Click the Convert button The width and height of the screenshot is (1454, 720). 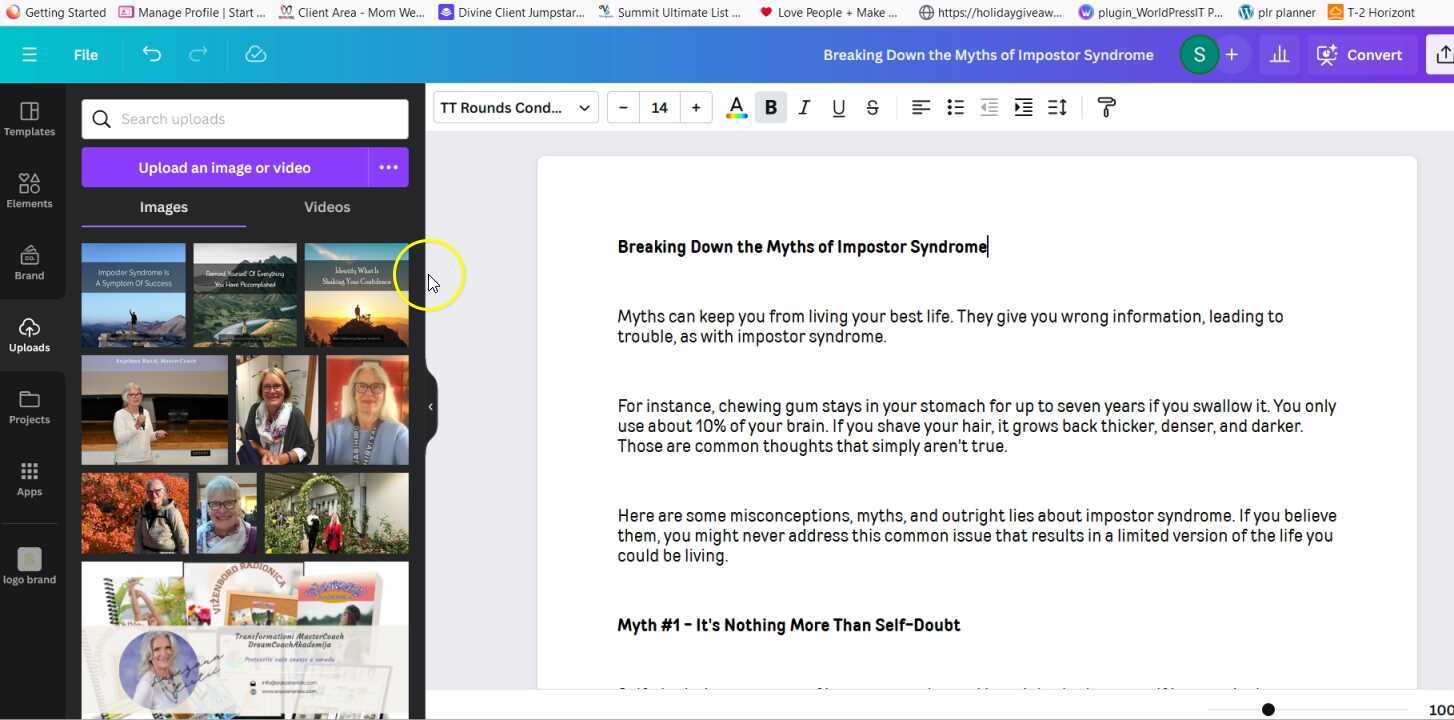click(1360, 55)
